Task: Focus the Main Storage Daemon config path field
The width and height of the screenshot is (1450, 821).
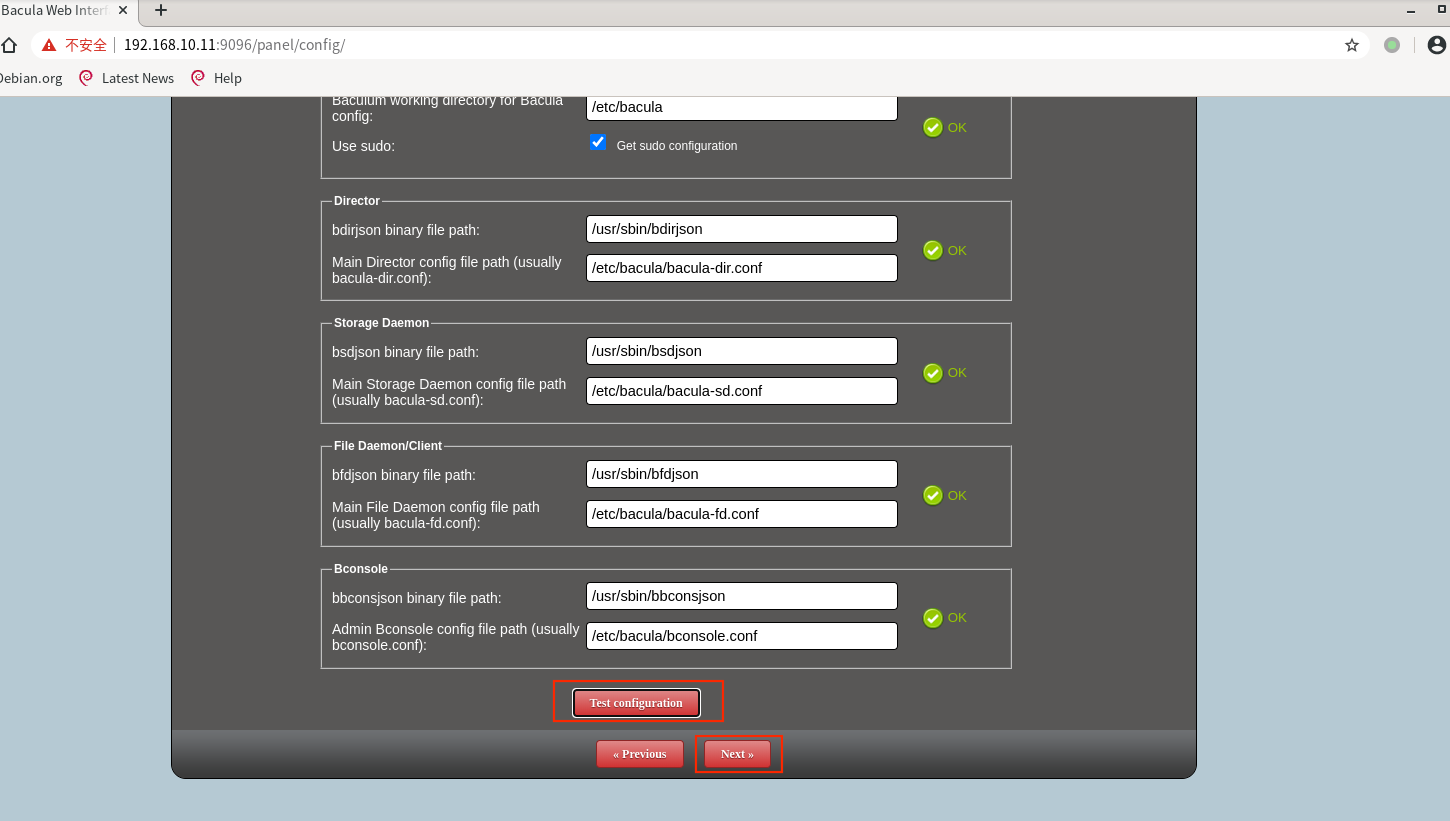Action: click(741, 391)
